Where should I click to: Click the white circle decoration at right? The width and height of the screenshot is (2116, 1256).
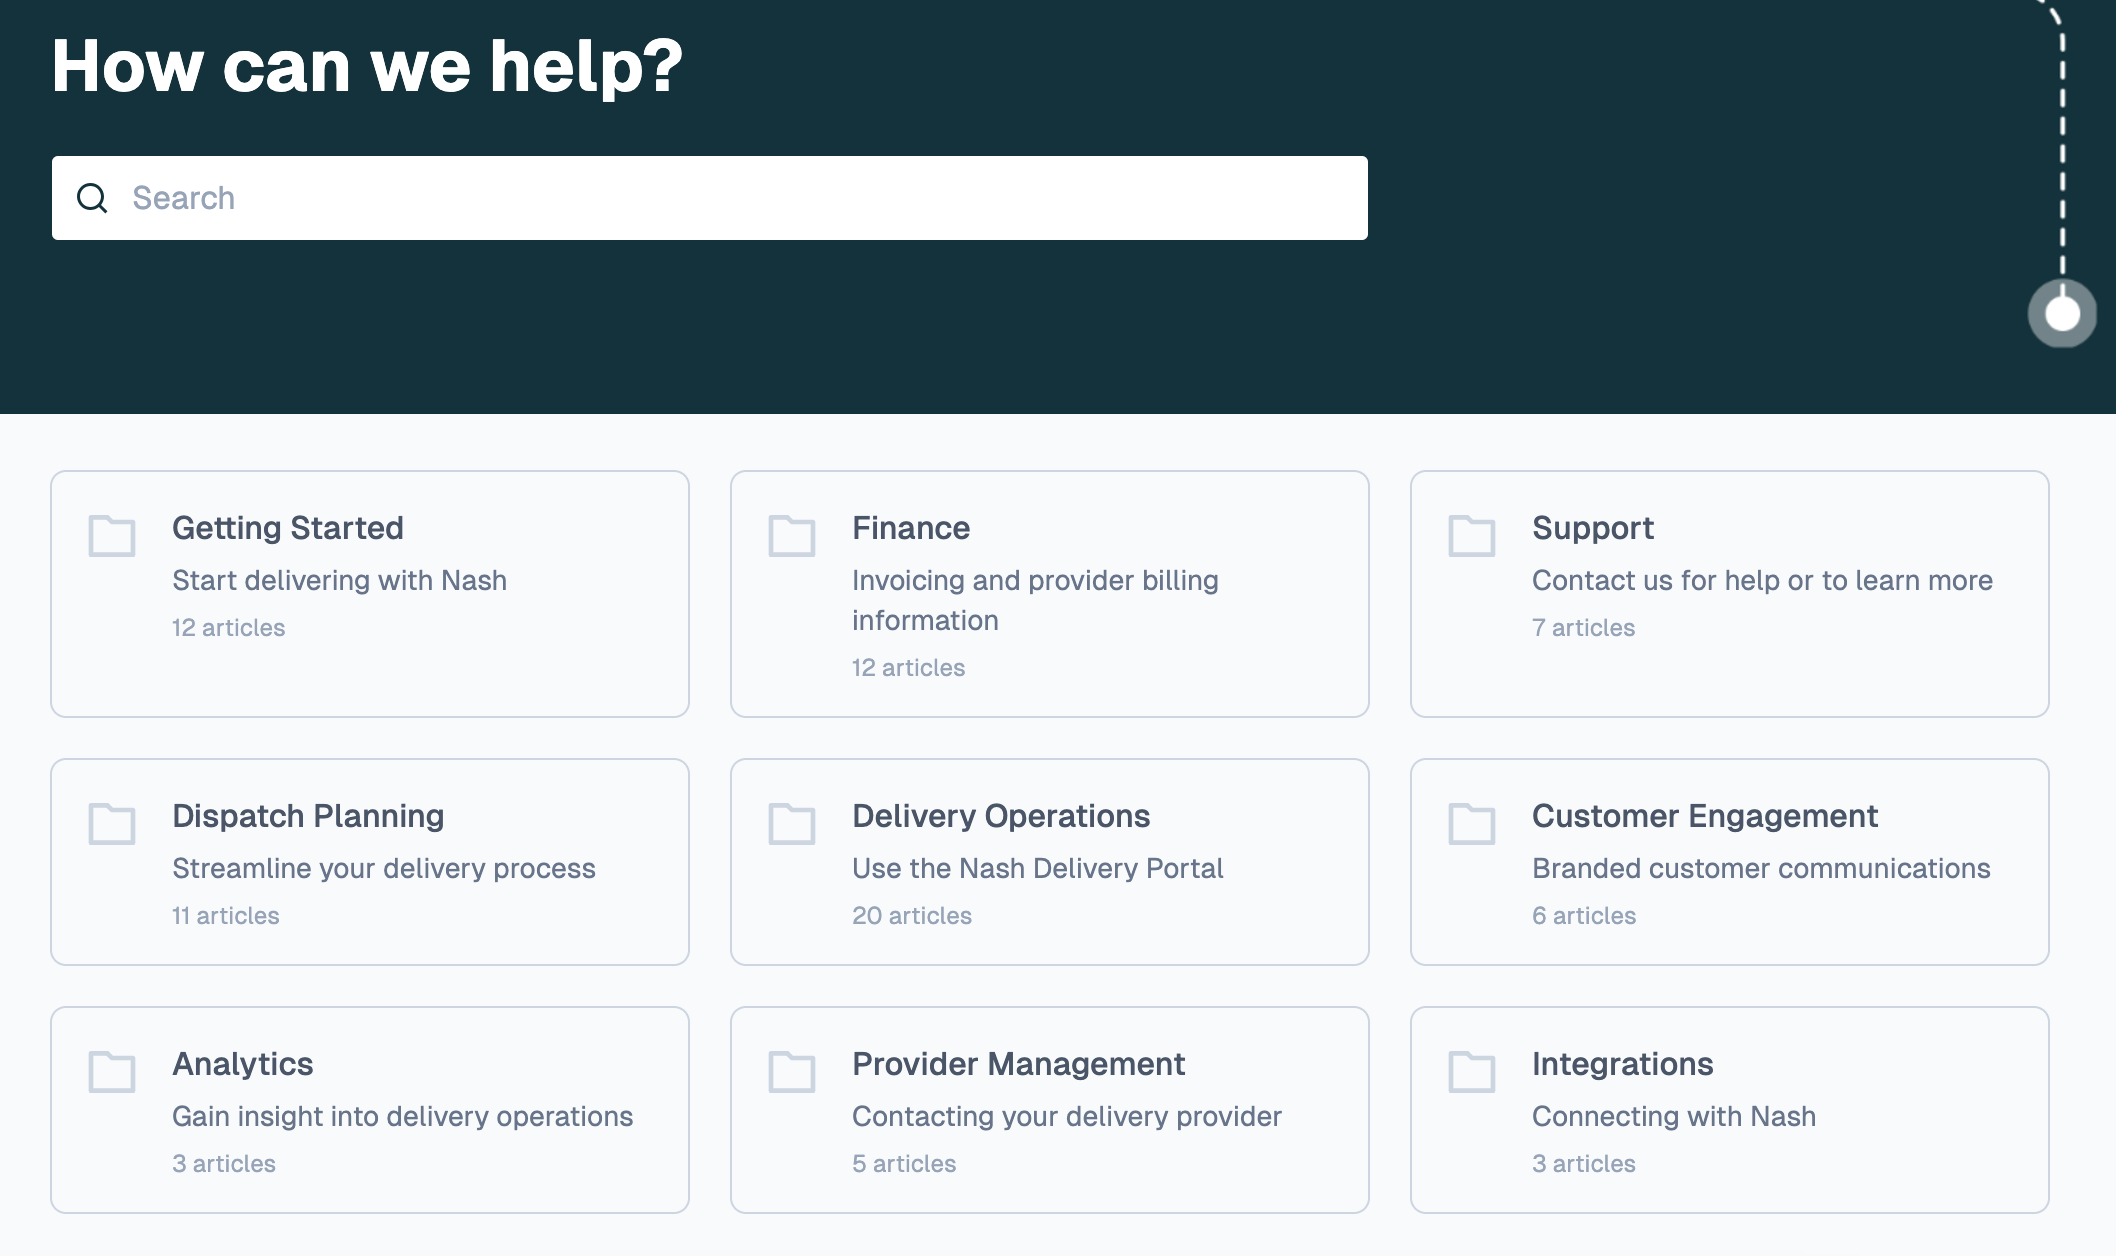point(2062,314)
